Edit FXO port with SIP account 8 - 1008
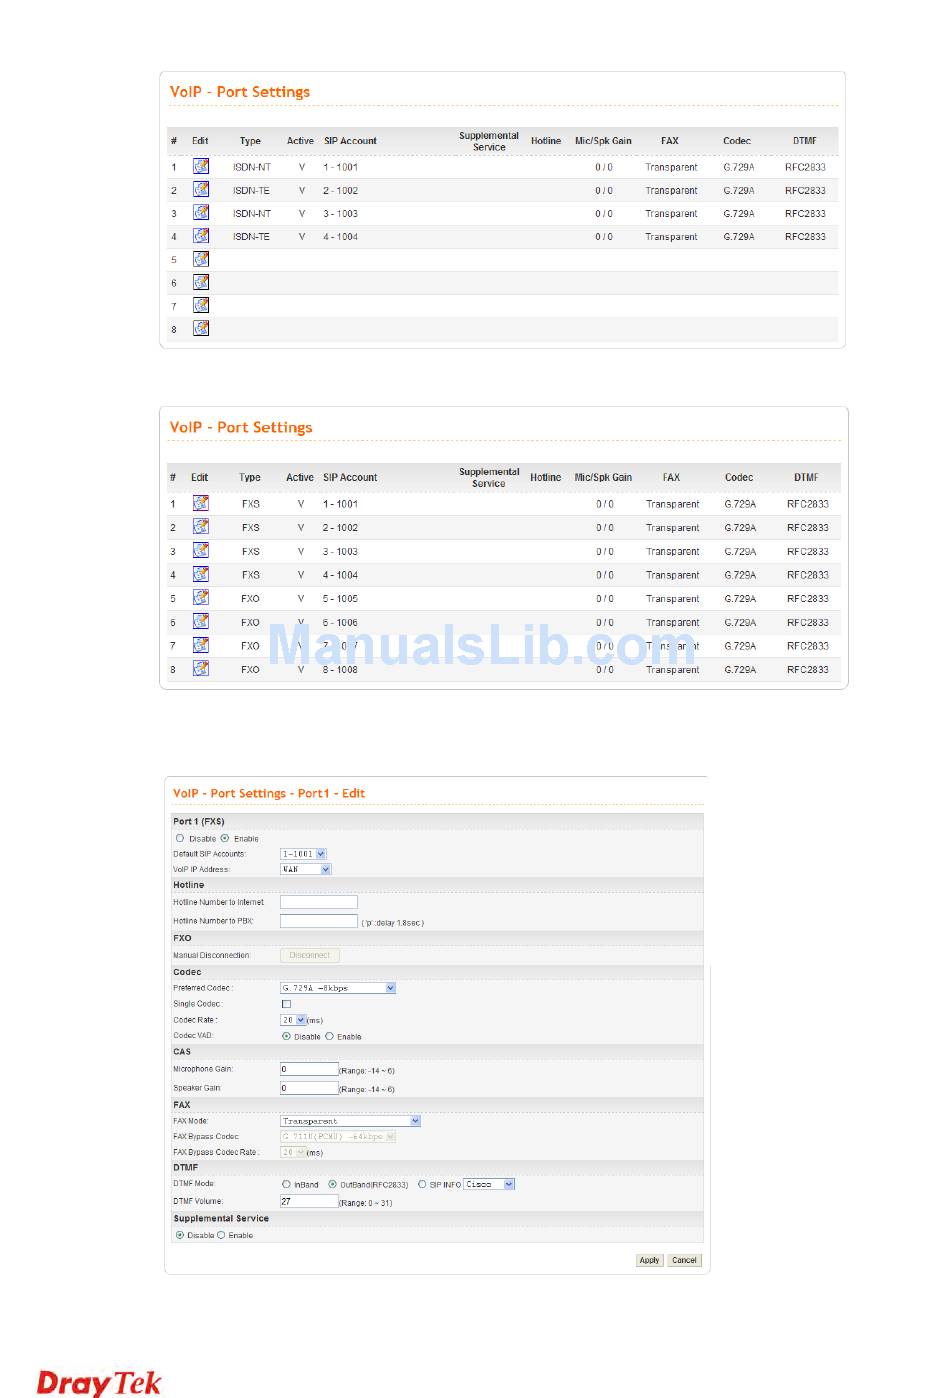 coord(201,668)
